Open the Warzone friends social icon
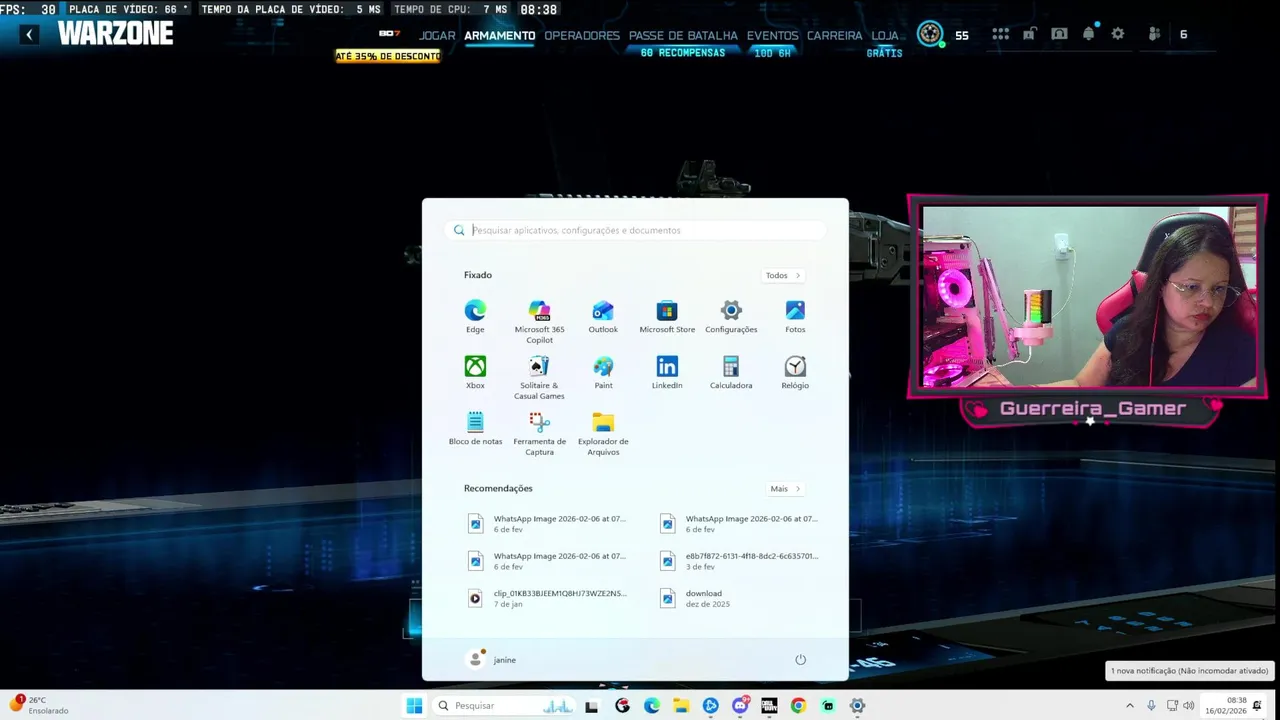1280x720 pixels. [1154, 34]
